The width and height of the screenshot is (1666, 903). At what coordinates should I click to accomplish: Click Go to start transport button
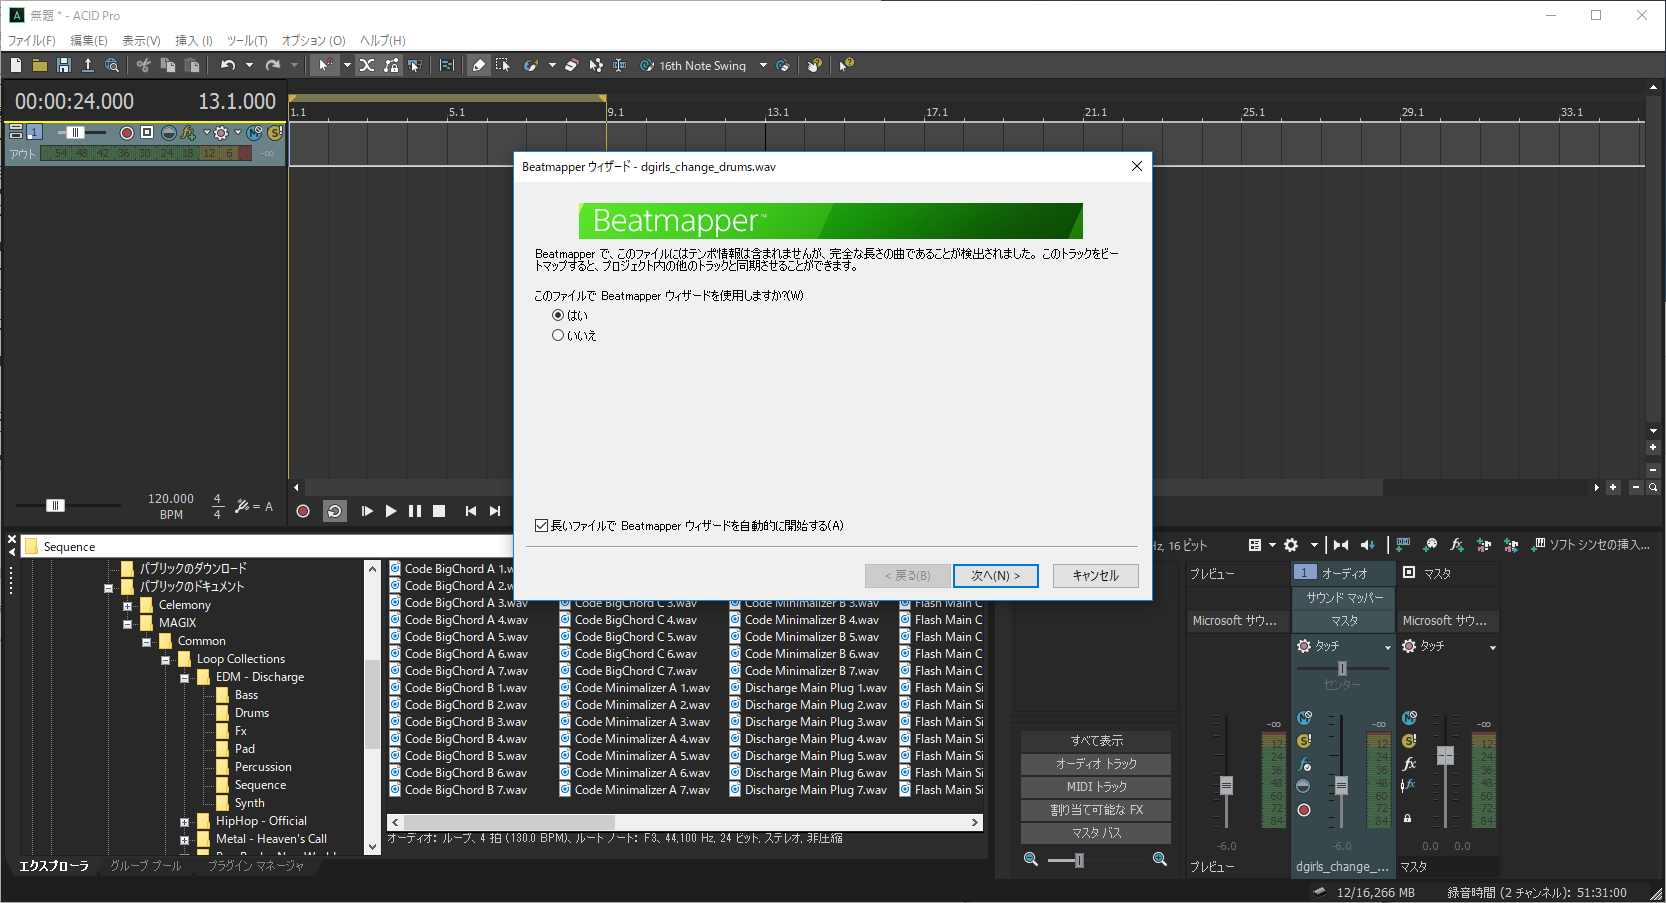click(471, 511)
